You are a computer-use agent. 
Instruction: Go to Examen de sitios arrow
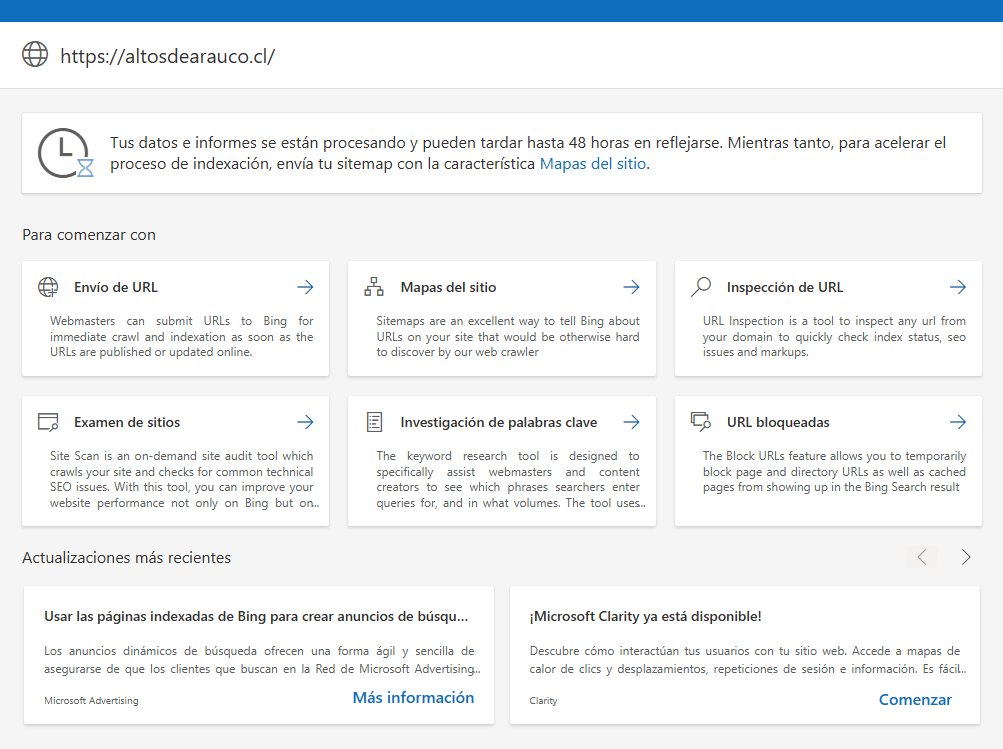[x=305, y=422]
